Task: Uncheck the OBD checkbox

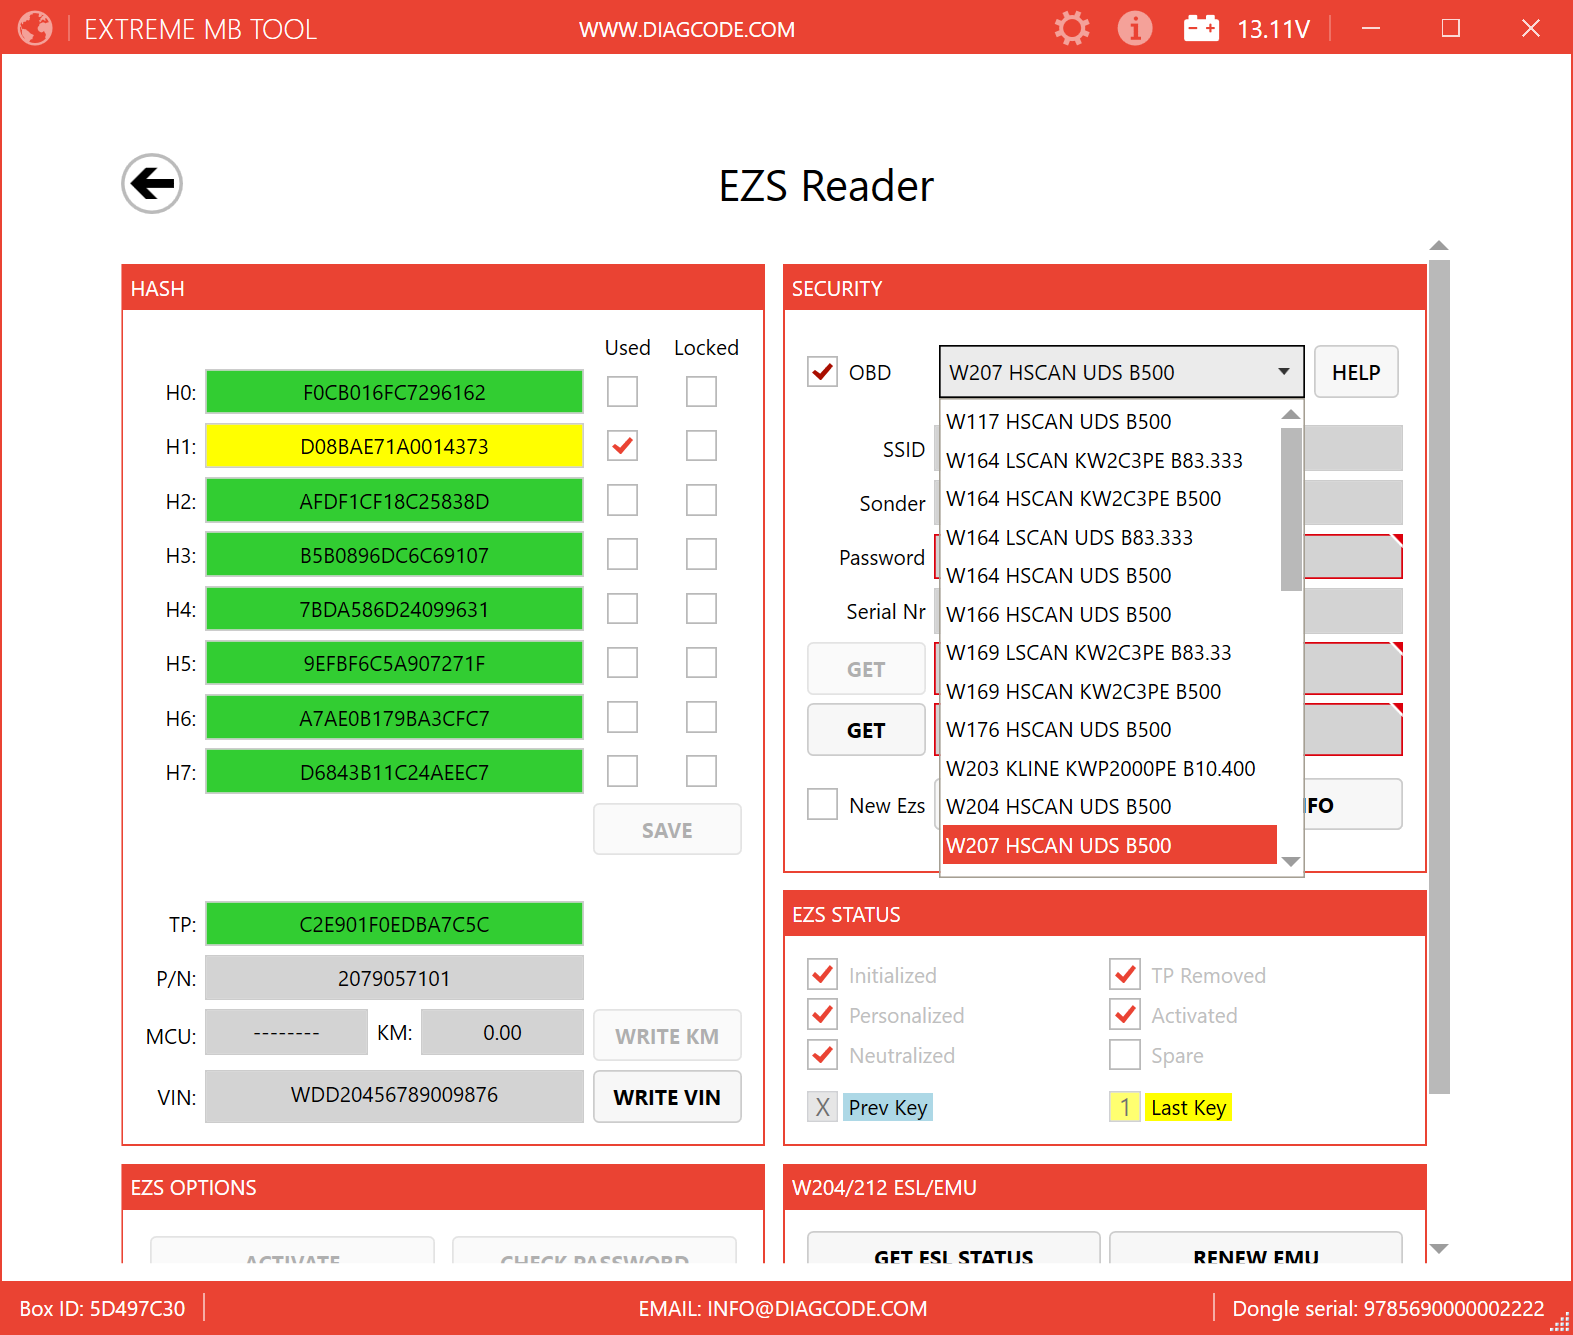Action: pyautogui.click(x=822, y=372)
